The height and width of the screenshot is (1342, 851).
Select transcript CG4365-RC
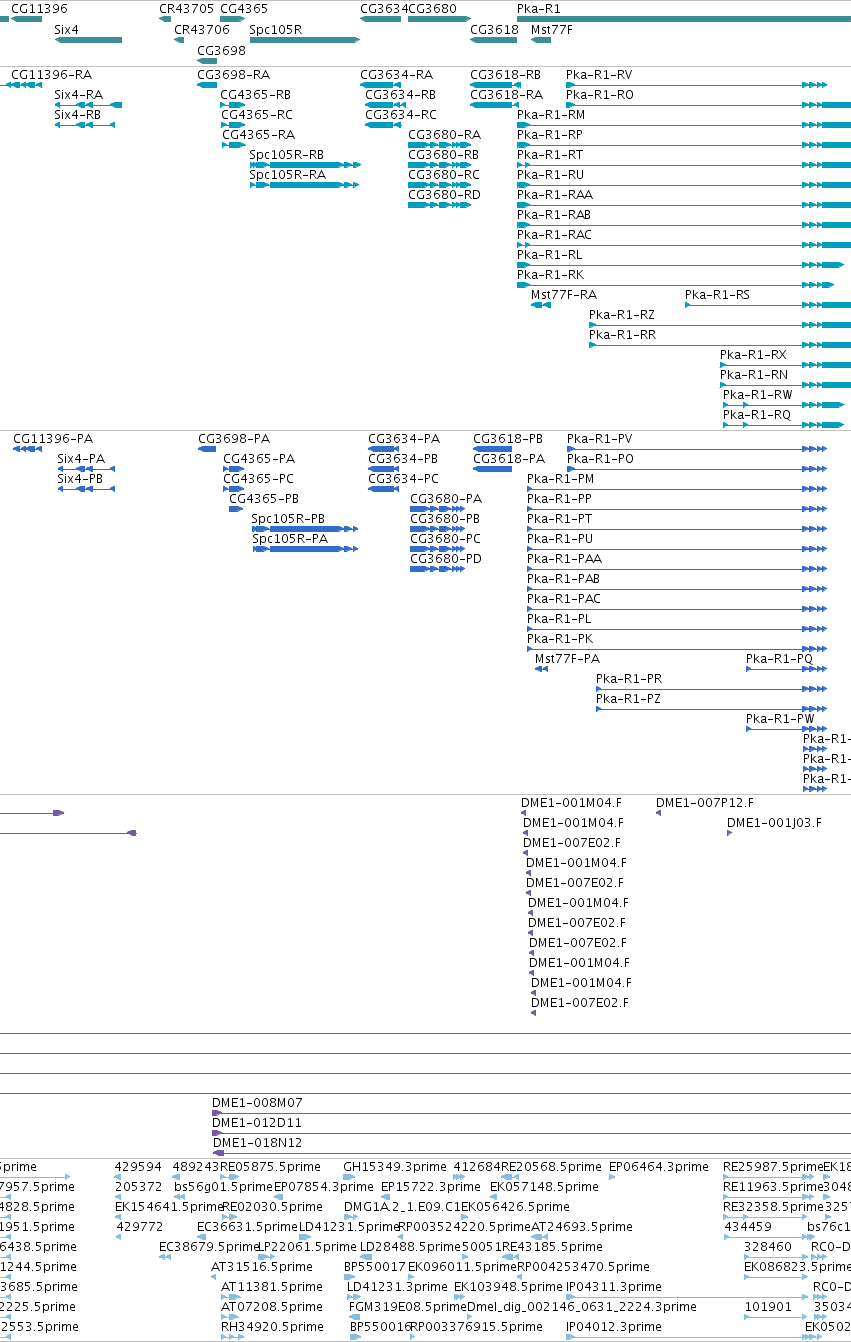[x=257, y=115]
